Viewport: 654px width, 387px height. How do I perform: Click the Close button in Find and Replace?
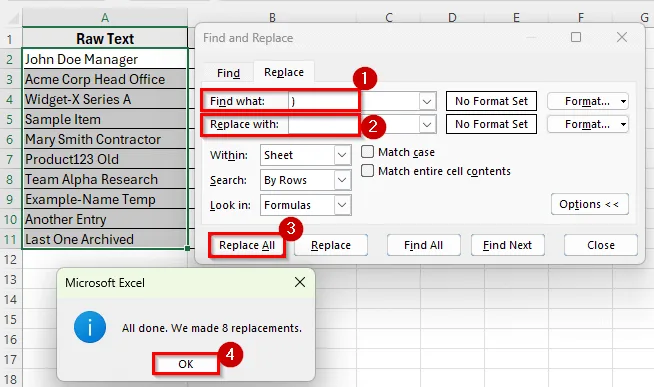coord(601,245)
